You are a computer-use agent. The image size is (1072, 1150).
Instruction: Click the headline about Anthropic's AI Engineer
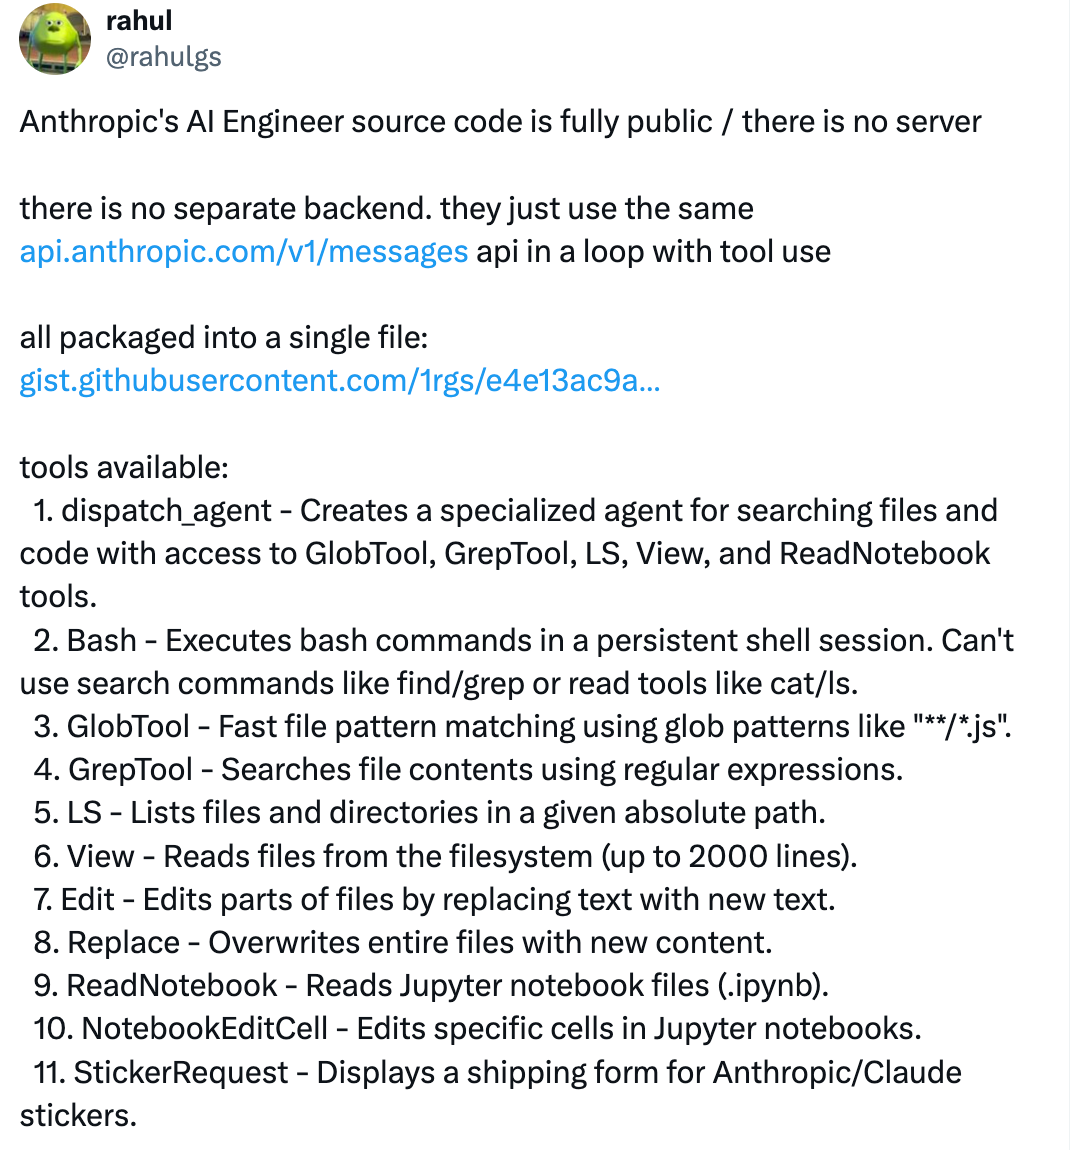point(500,122)
